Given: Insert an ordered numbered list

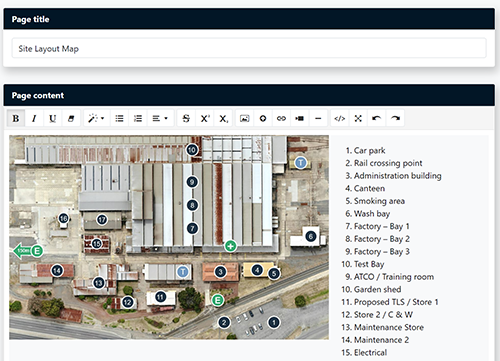Looking at the screenshot, I should [138, 118].
